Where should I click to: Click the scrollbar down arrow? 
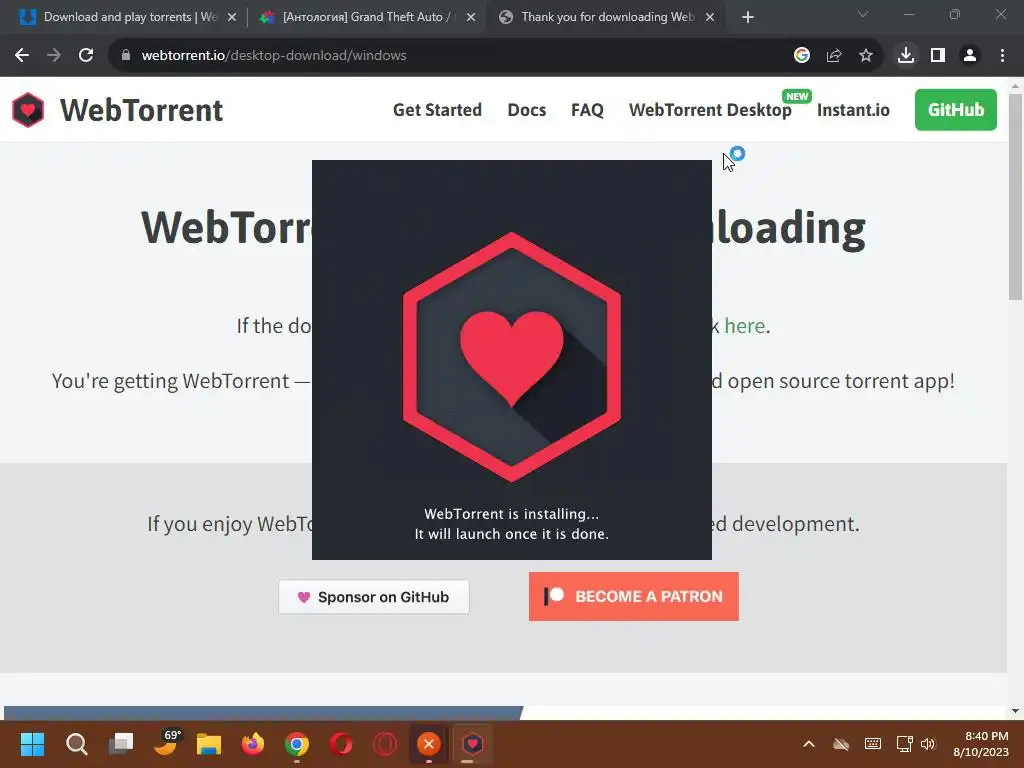pos(1015,711)
